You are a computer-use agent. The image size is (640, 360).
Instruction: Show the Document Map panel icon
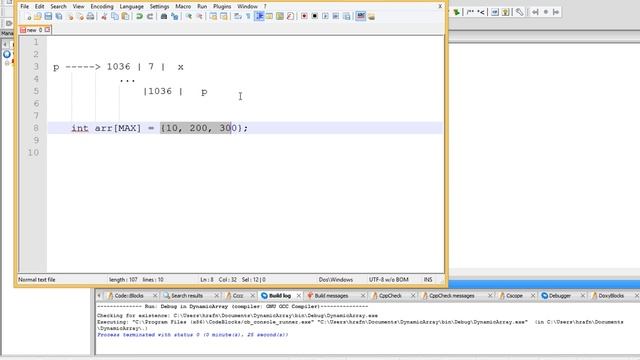tap(280, 16)
